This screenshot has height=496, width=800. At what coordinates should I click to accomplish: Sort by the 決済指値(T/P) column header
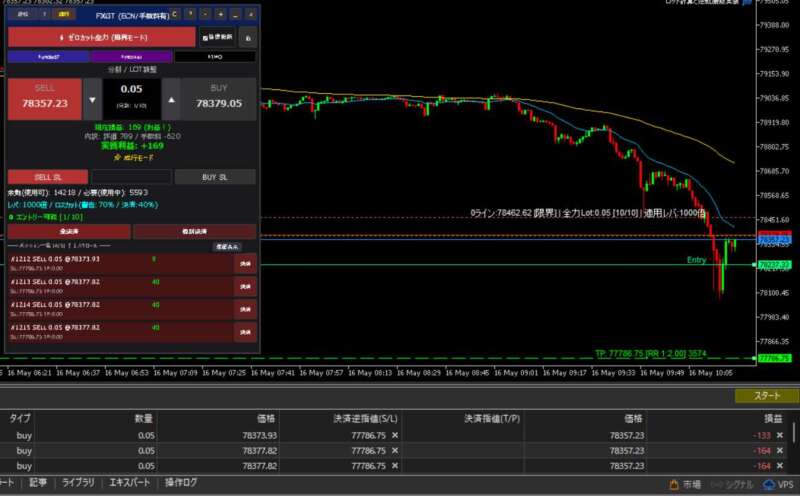click(x=492, y=418)
